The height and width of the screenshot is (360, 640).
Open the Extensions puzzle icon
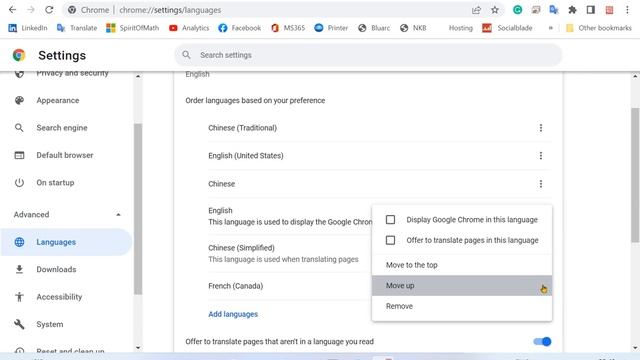572,10
